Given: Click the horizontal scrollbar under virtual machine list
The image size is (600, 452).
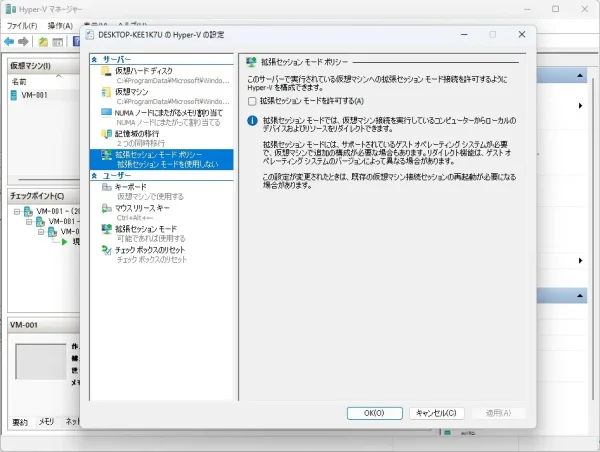Looking at the screenshot, I should coord(49,179).
